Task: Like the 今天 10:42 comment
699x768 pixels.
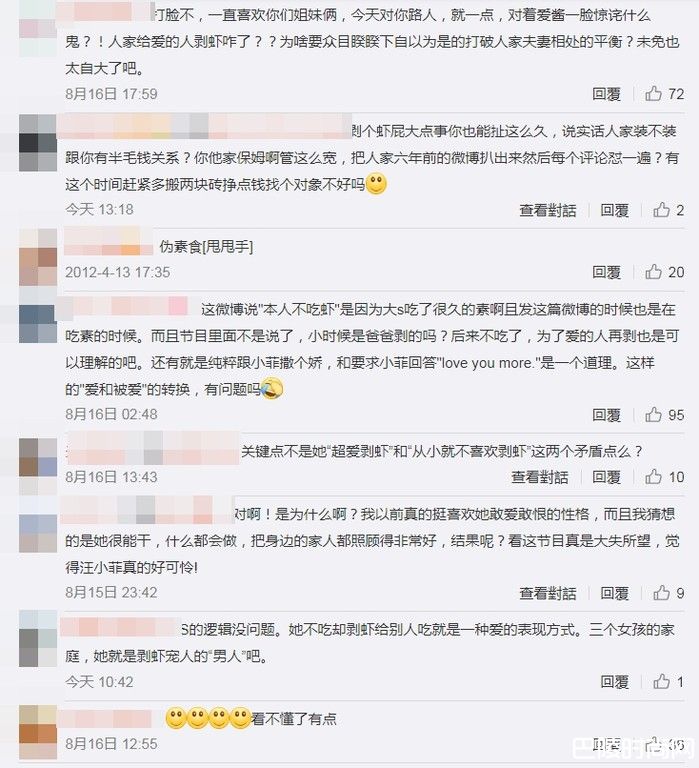Action: tap(661, 681)
